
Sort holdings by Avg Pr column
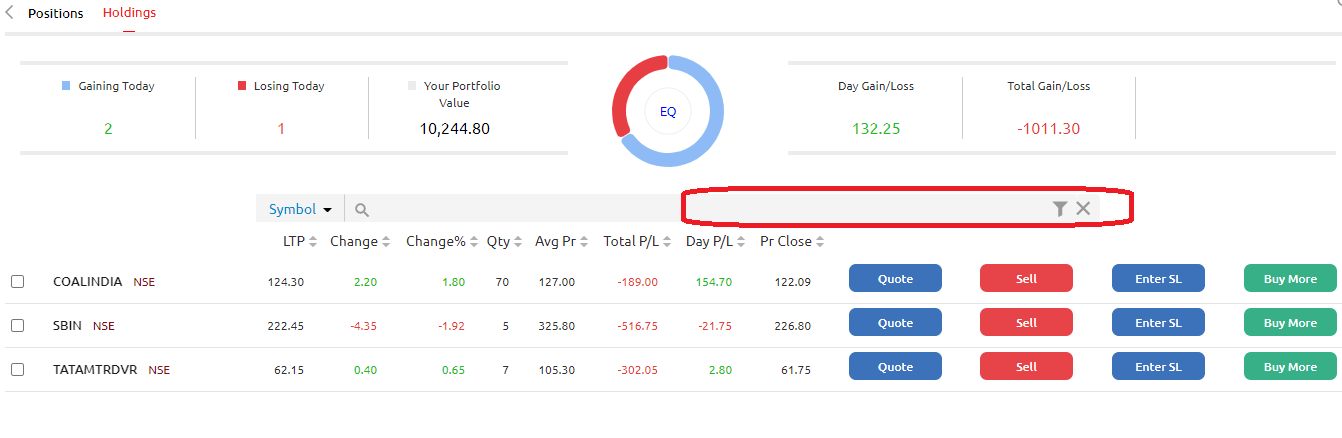click(563, 241)
